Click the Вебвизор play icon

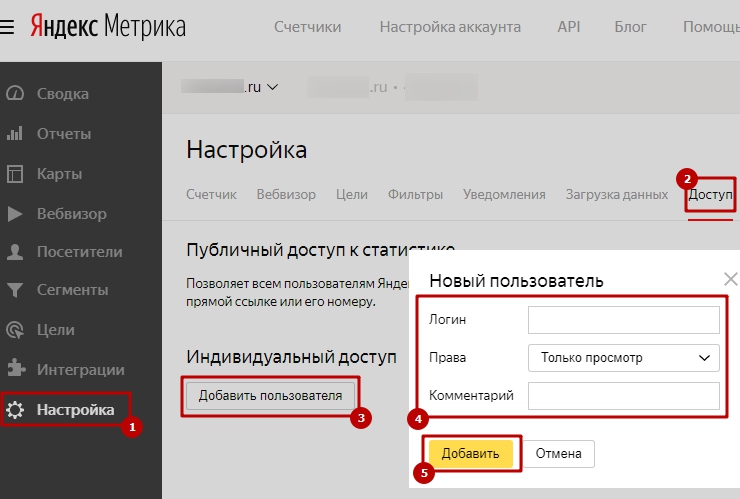[x=15, y=214]
